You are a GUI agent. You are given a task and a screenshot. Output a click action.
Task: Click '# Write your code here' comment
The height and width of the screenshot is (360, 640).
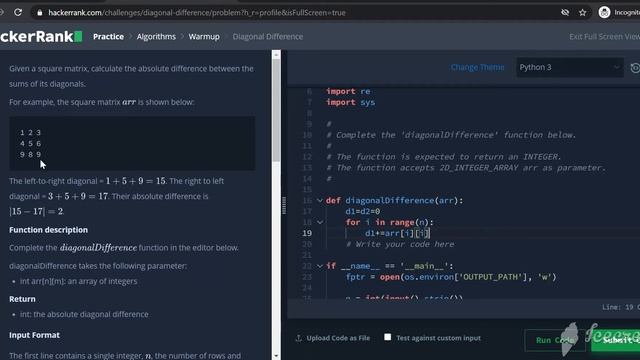click(400, 244)
